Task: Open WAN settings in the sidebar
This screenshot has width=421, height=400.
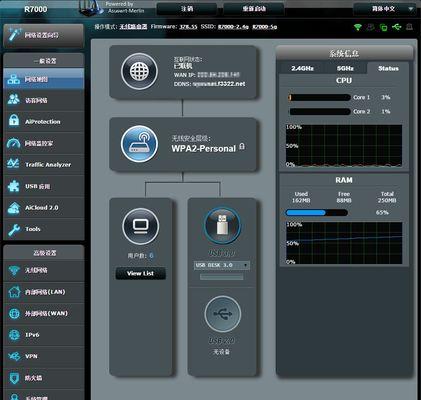Action: coord(44,313)
